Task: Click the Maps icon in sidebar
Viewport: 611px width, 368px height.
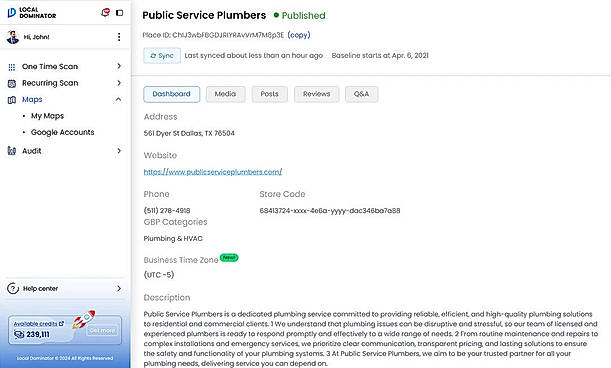Action: (12, 100)
